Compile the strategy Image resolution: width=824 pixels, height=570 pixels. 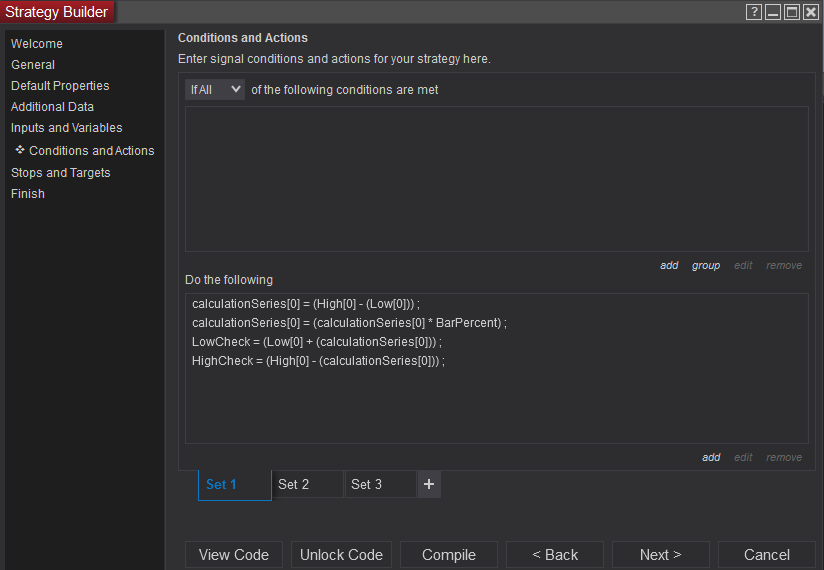pos(449,555)
